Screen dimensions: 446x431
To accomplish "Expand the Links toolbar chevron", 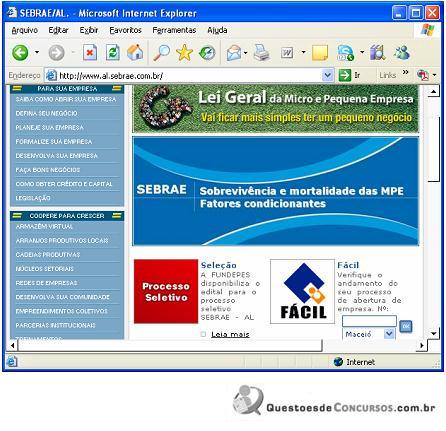I will tap(405, 72).
